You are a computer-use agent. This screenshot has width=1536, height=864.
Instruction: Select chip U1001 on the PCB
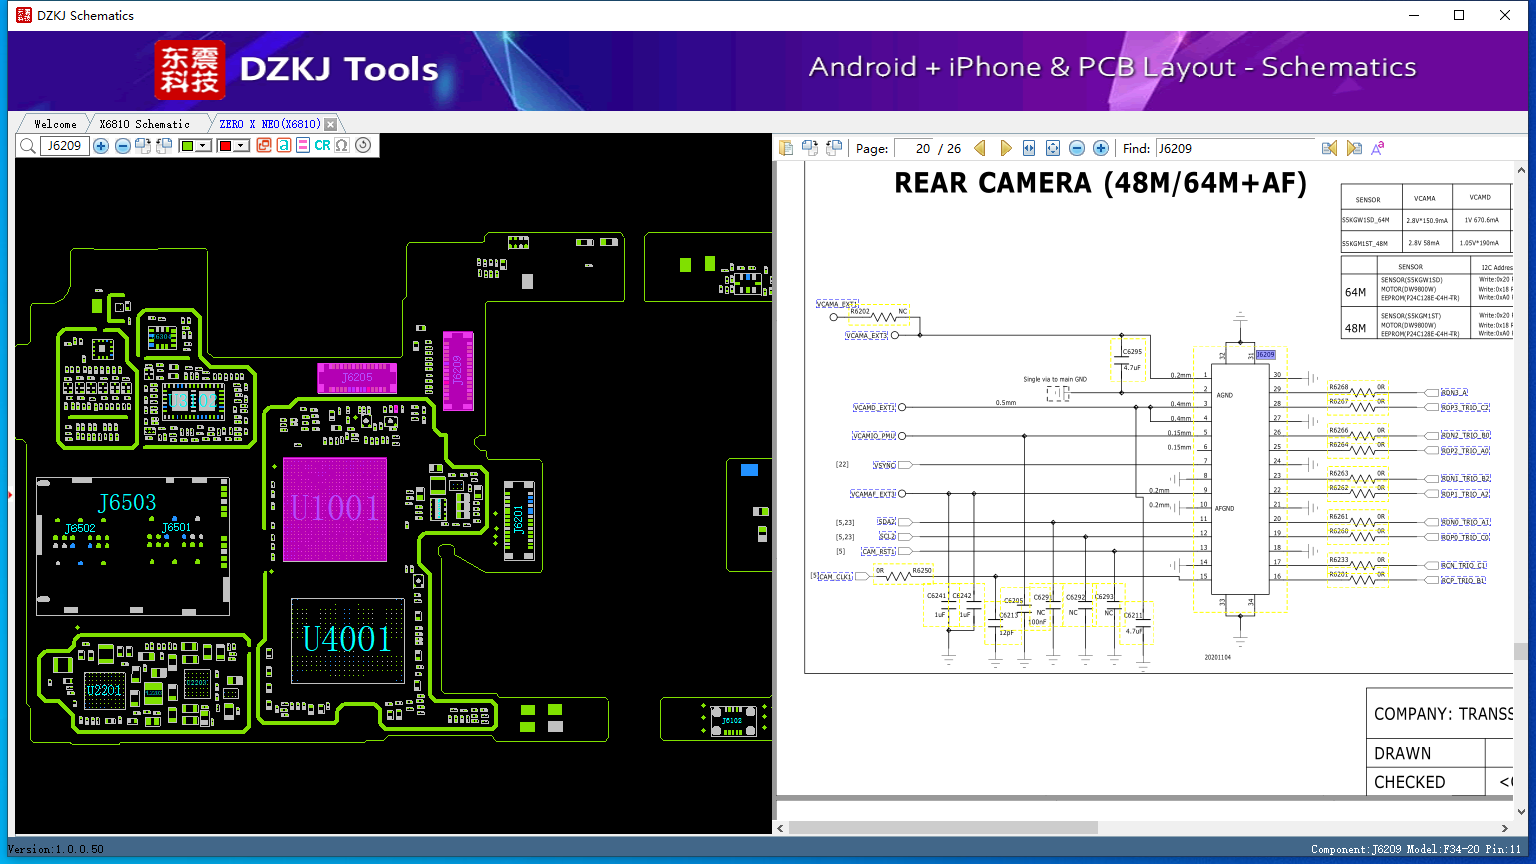click(x=335, y=509)
